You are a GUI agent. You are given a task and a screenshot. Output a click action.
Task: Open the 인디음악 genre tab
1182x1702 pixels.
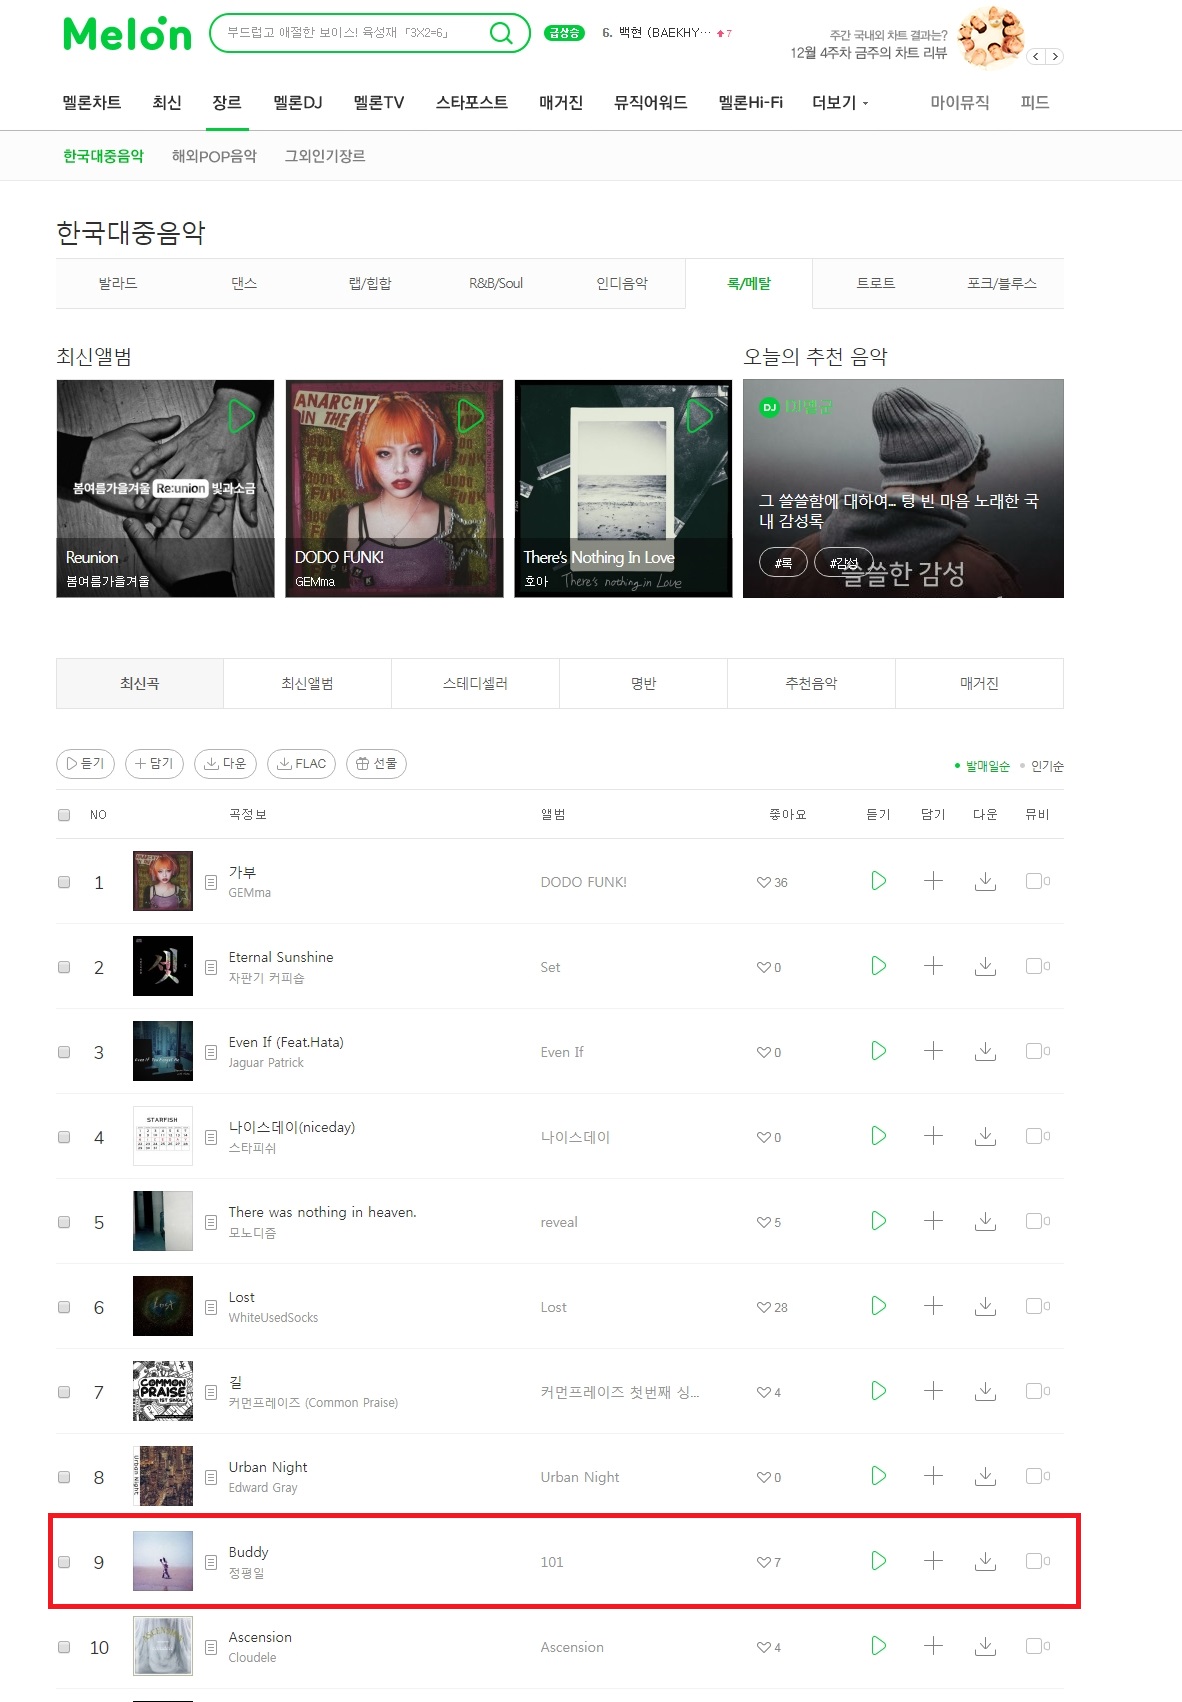coord(622,283)
